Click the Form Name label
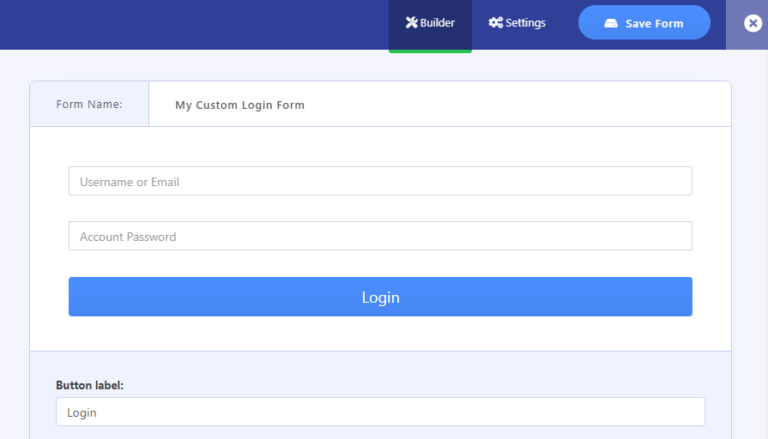The image size is (768, 439). tap(89, 104)
